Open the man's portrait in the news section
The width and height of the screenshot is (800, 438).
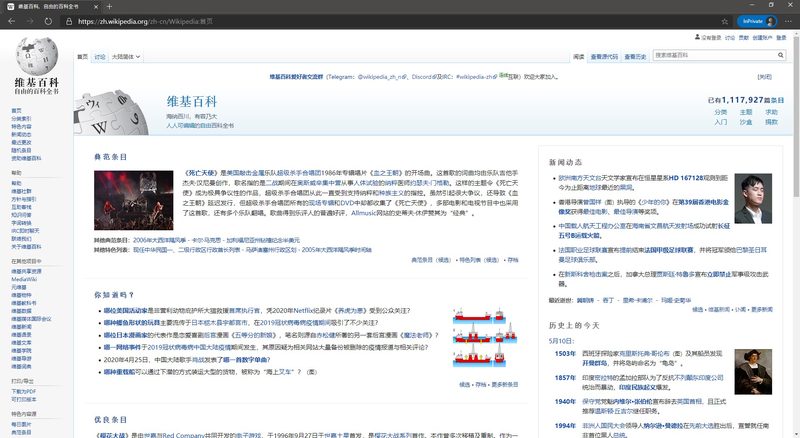(753, 199)
